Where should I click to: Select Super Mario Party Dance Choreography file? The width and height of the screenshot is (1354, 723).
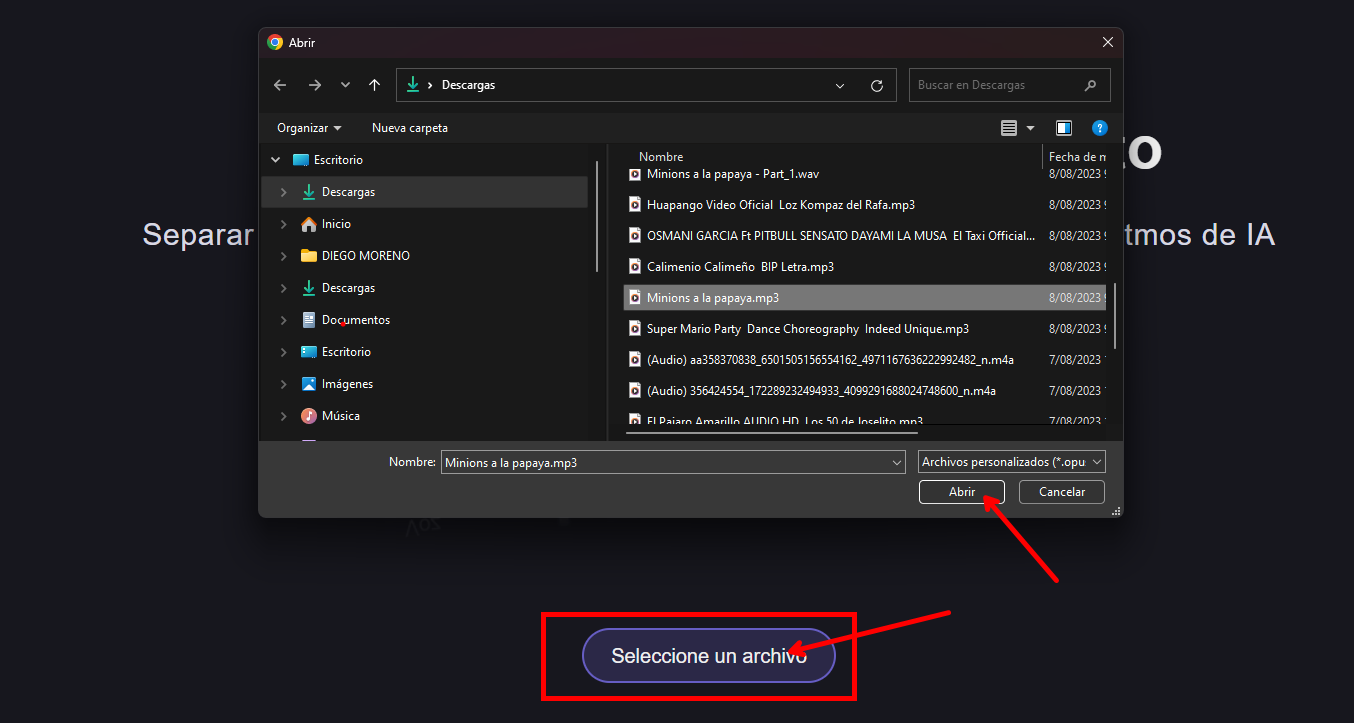click(x=807, y=329)
